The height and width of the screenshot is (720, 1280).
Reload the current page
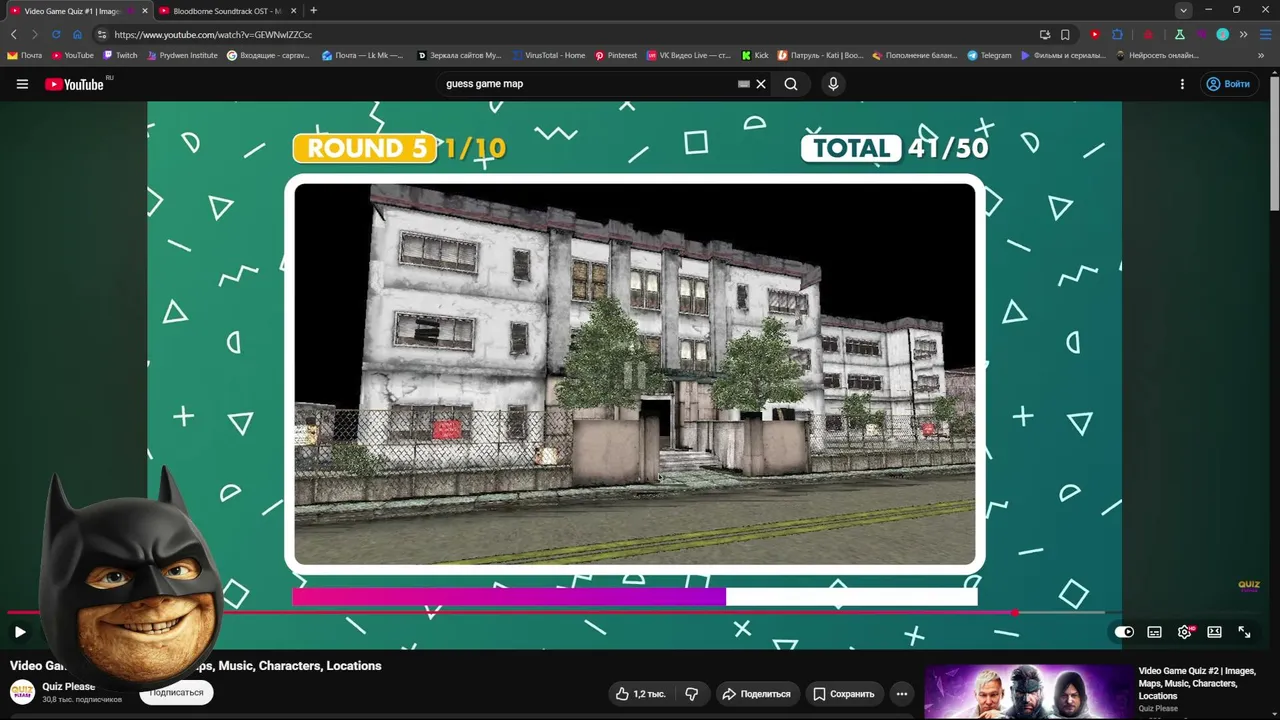56,34
